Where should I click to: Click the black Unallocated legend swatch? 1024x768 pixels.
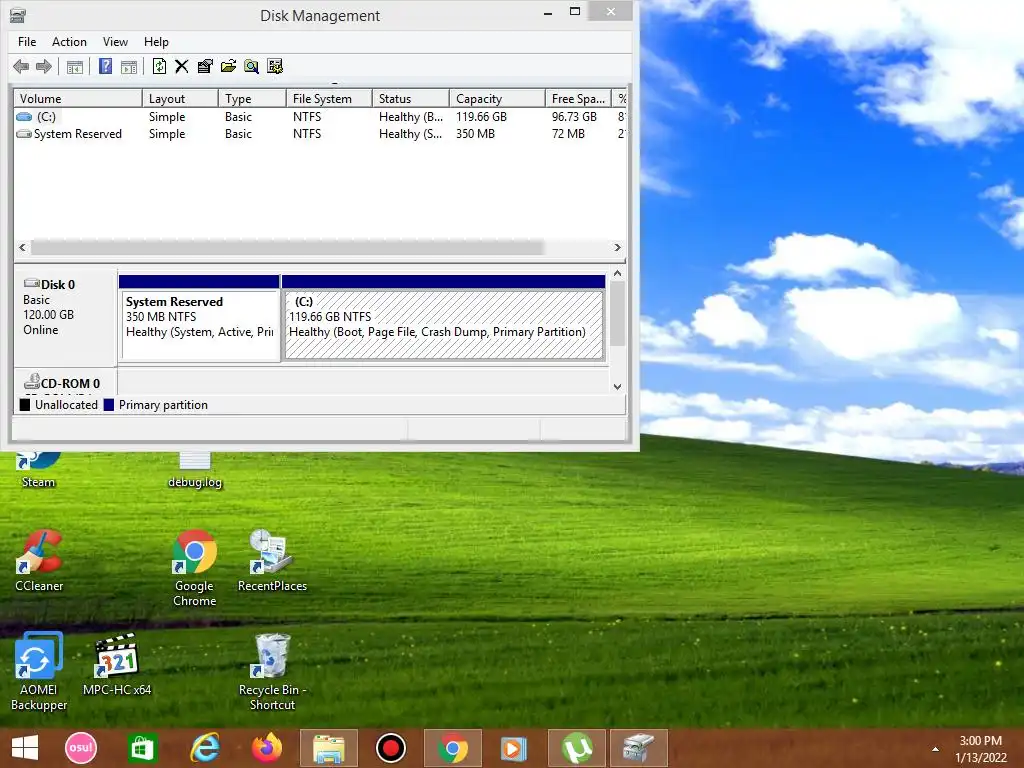coord(25,405)
